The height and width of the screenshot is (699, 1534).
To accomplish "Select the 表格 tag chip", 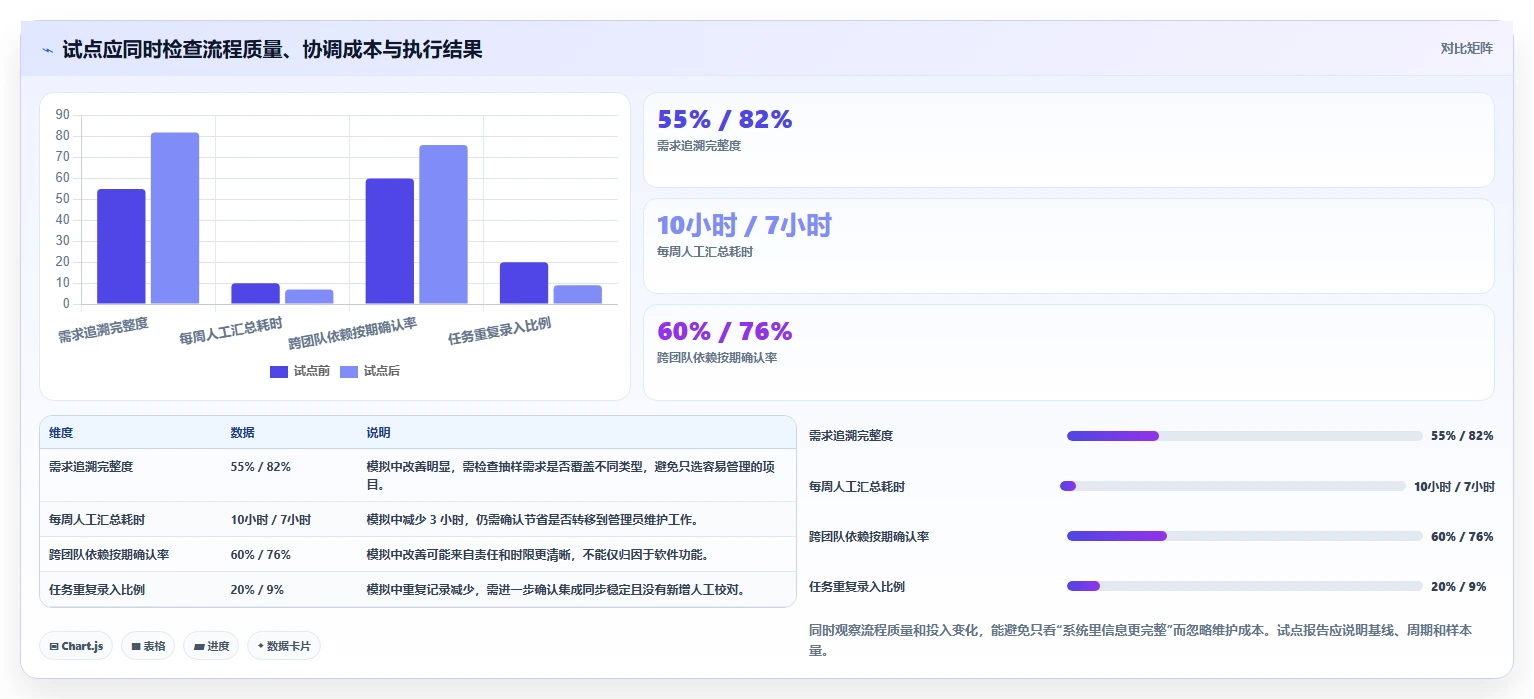I will click(148, 646).
